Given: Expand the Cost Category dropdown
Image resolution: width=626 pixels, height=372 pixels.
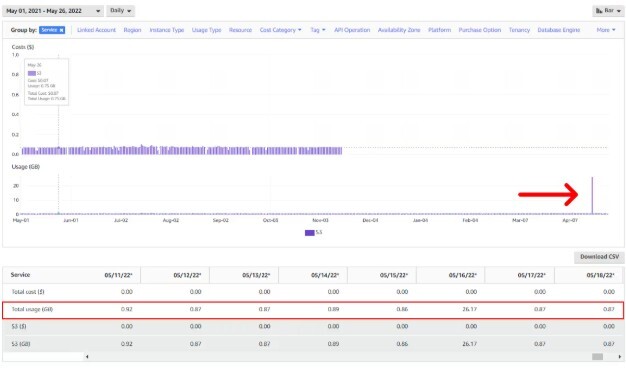Looking at the screenshot, I should (x=280, y=30).
